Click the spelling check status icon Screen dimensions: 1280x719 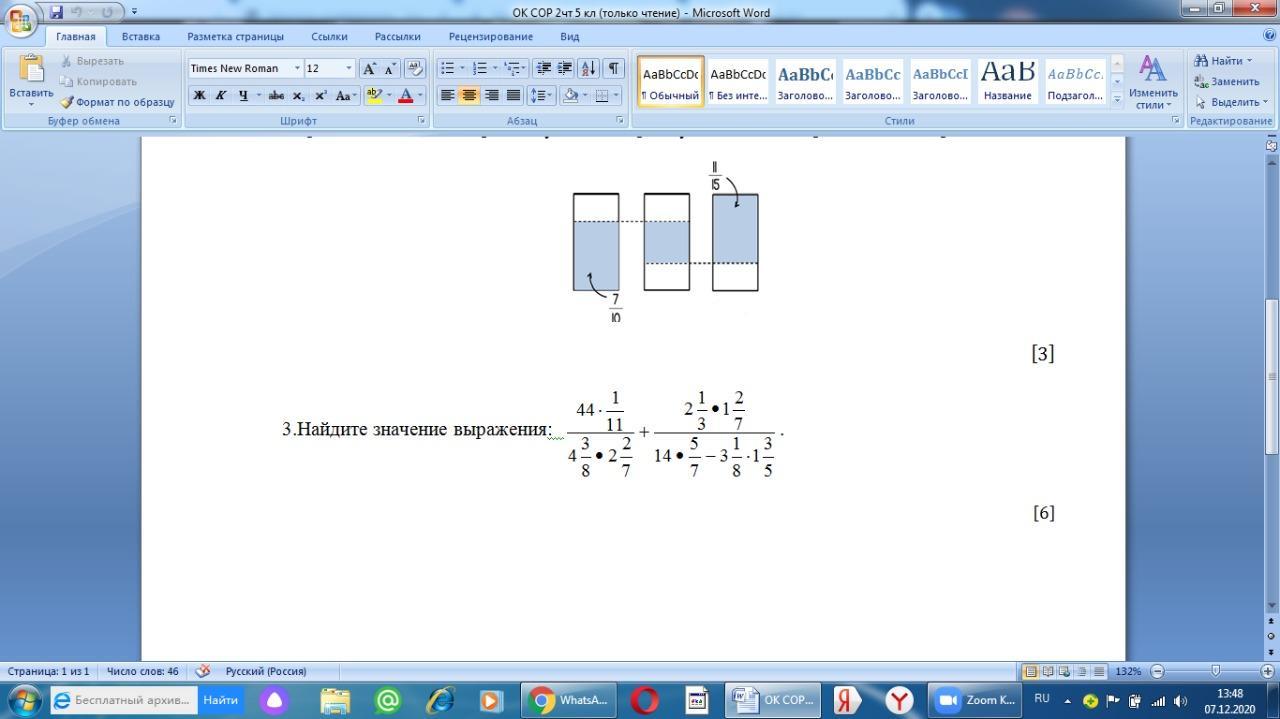pos(203,671)
